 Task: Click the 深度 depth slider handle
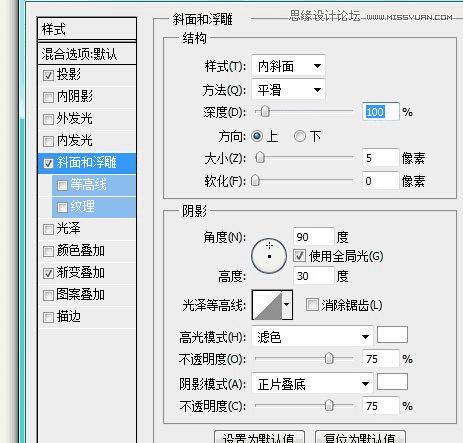click(265, 111)
